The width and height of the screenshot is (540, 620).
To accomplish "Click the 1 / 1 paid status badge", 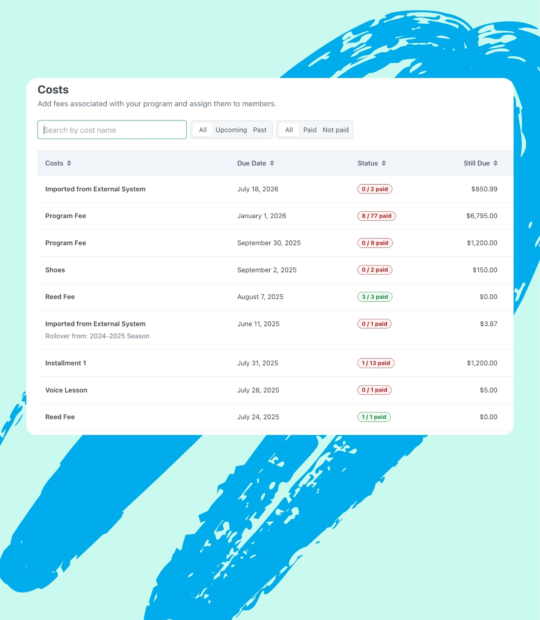I will tap(374, 417).
